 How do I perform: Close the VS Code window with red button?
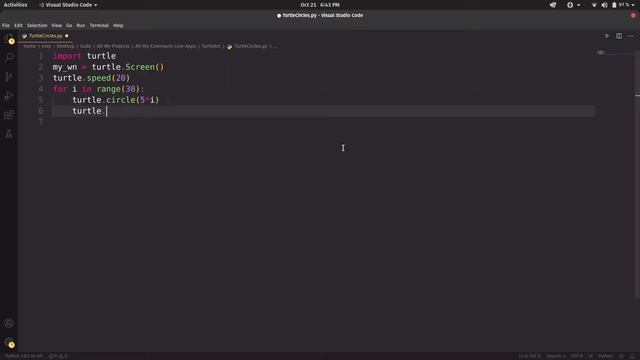pos(633,16)
